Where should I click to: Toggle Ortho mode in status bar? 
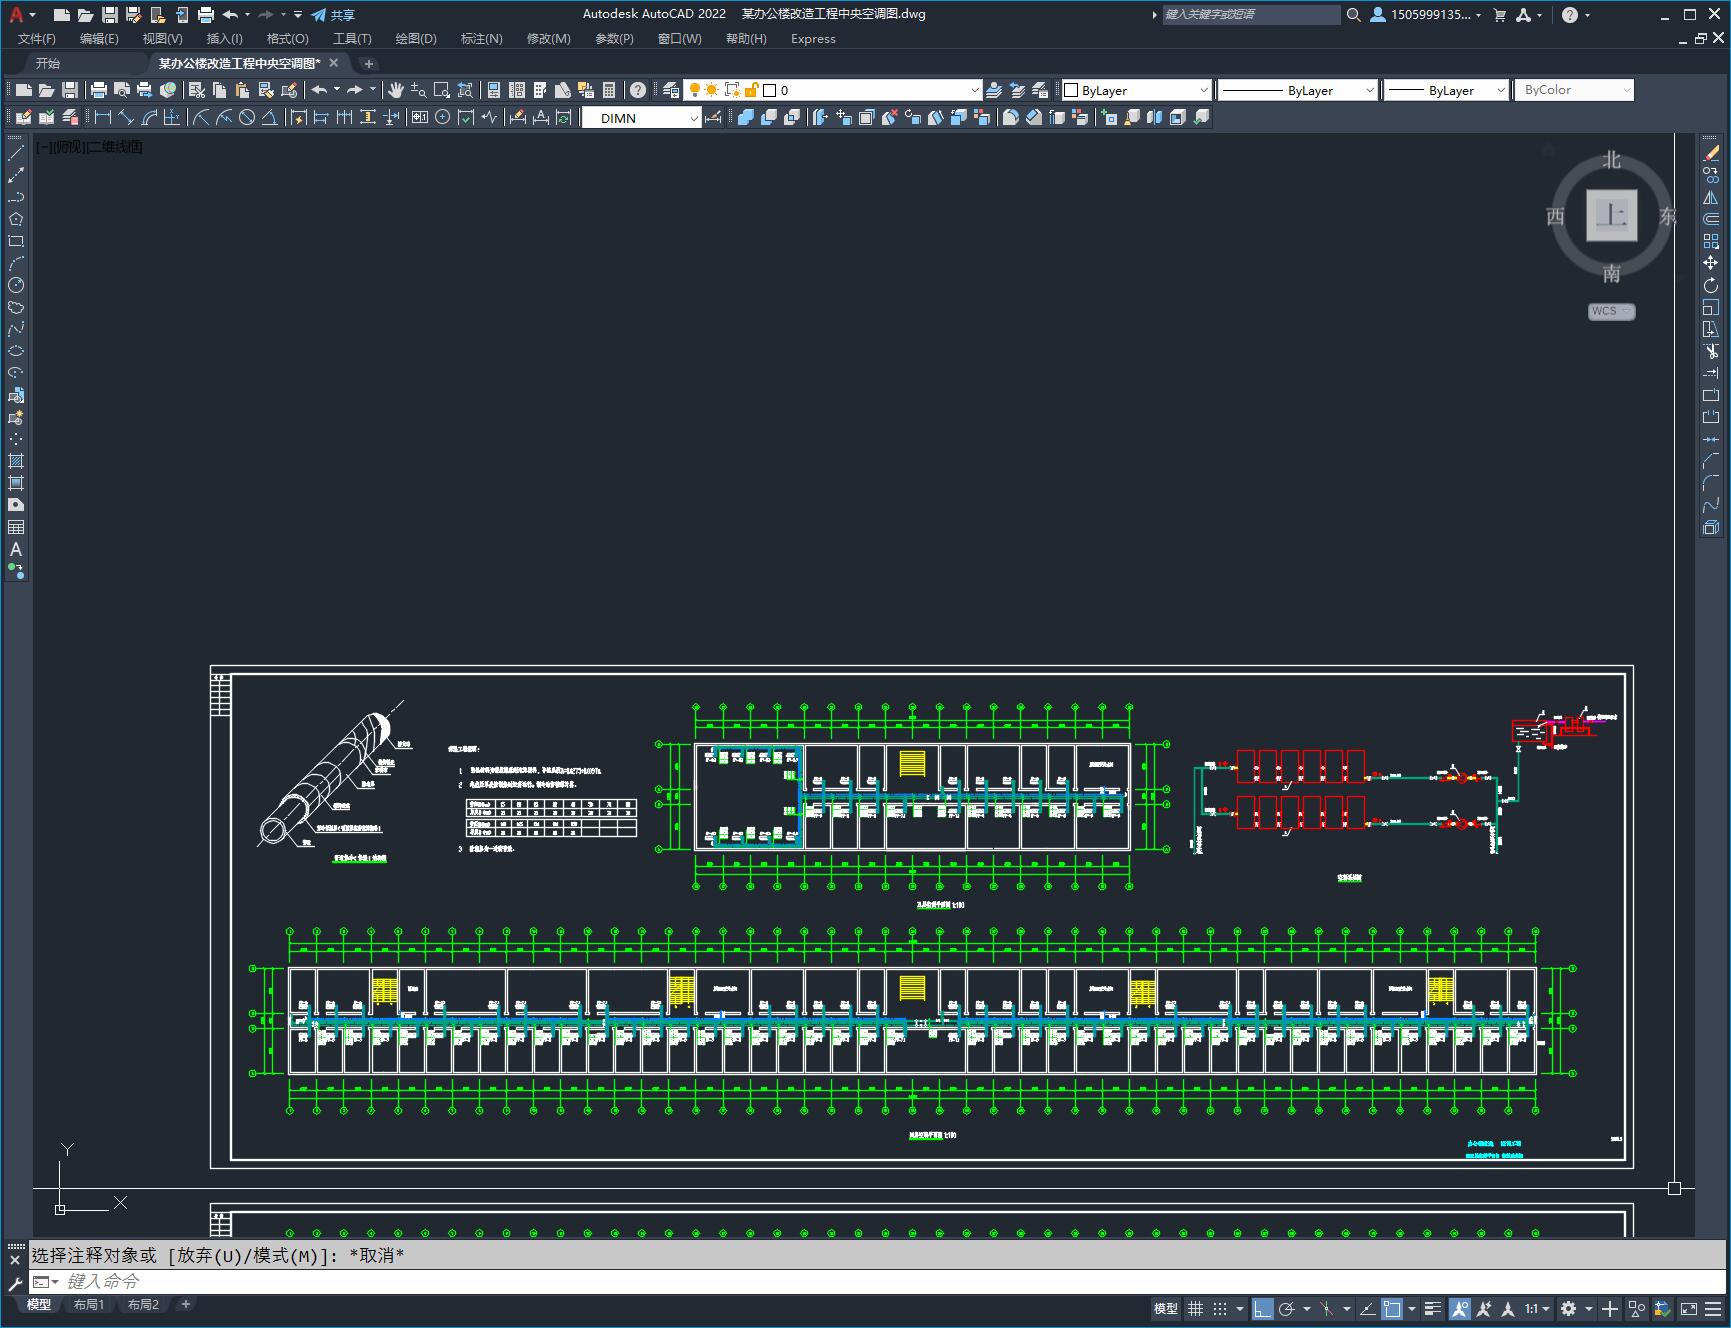coord(1263,1308)
